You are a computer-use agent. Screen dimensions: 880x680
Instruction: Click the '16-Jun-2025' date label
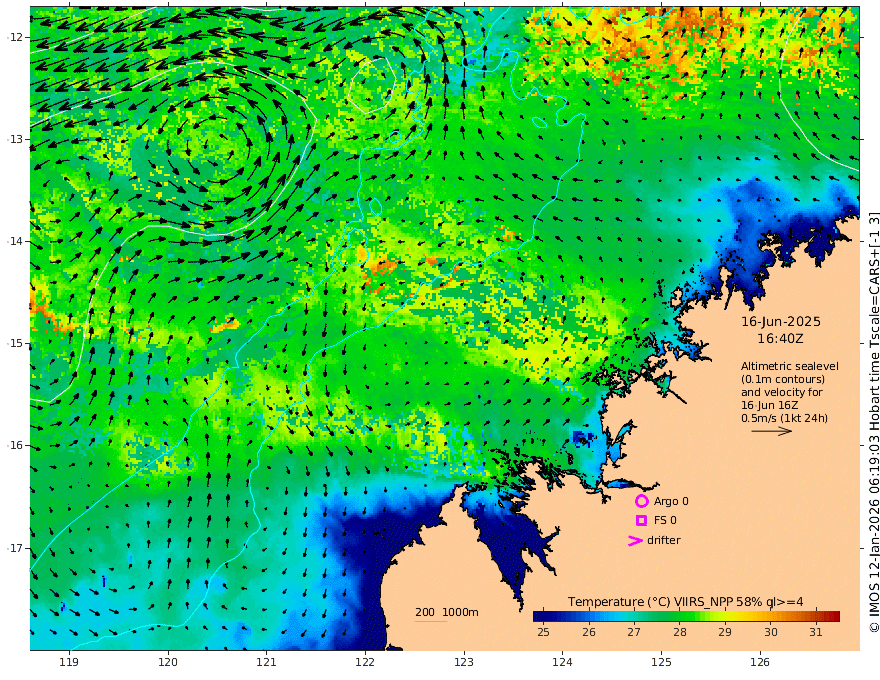tap(781, 322)
